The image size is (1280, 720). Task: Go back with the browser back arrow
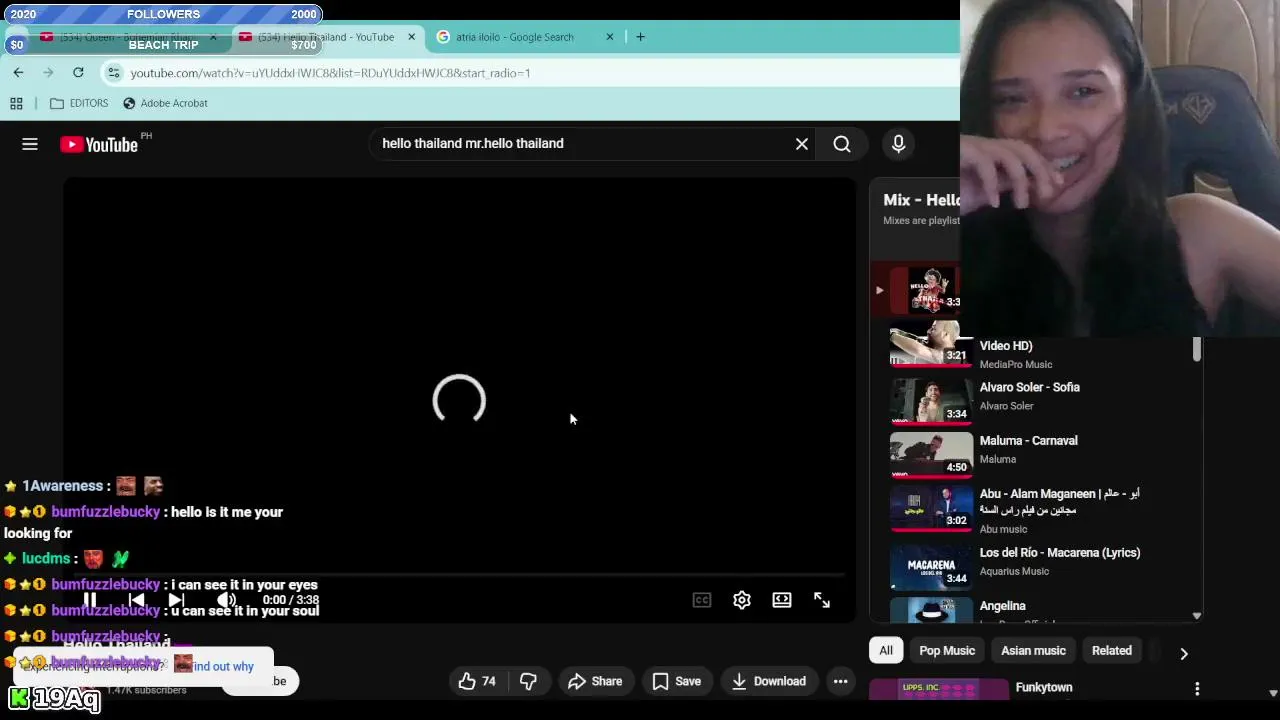(x=18, y=73)
